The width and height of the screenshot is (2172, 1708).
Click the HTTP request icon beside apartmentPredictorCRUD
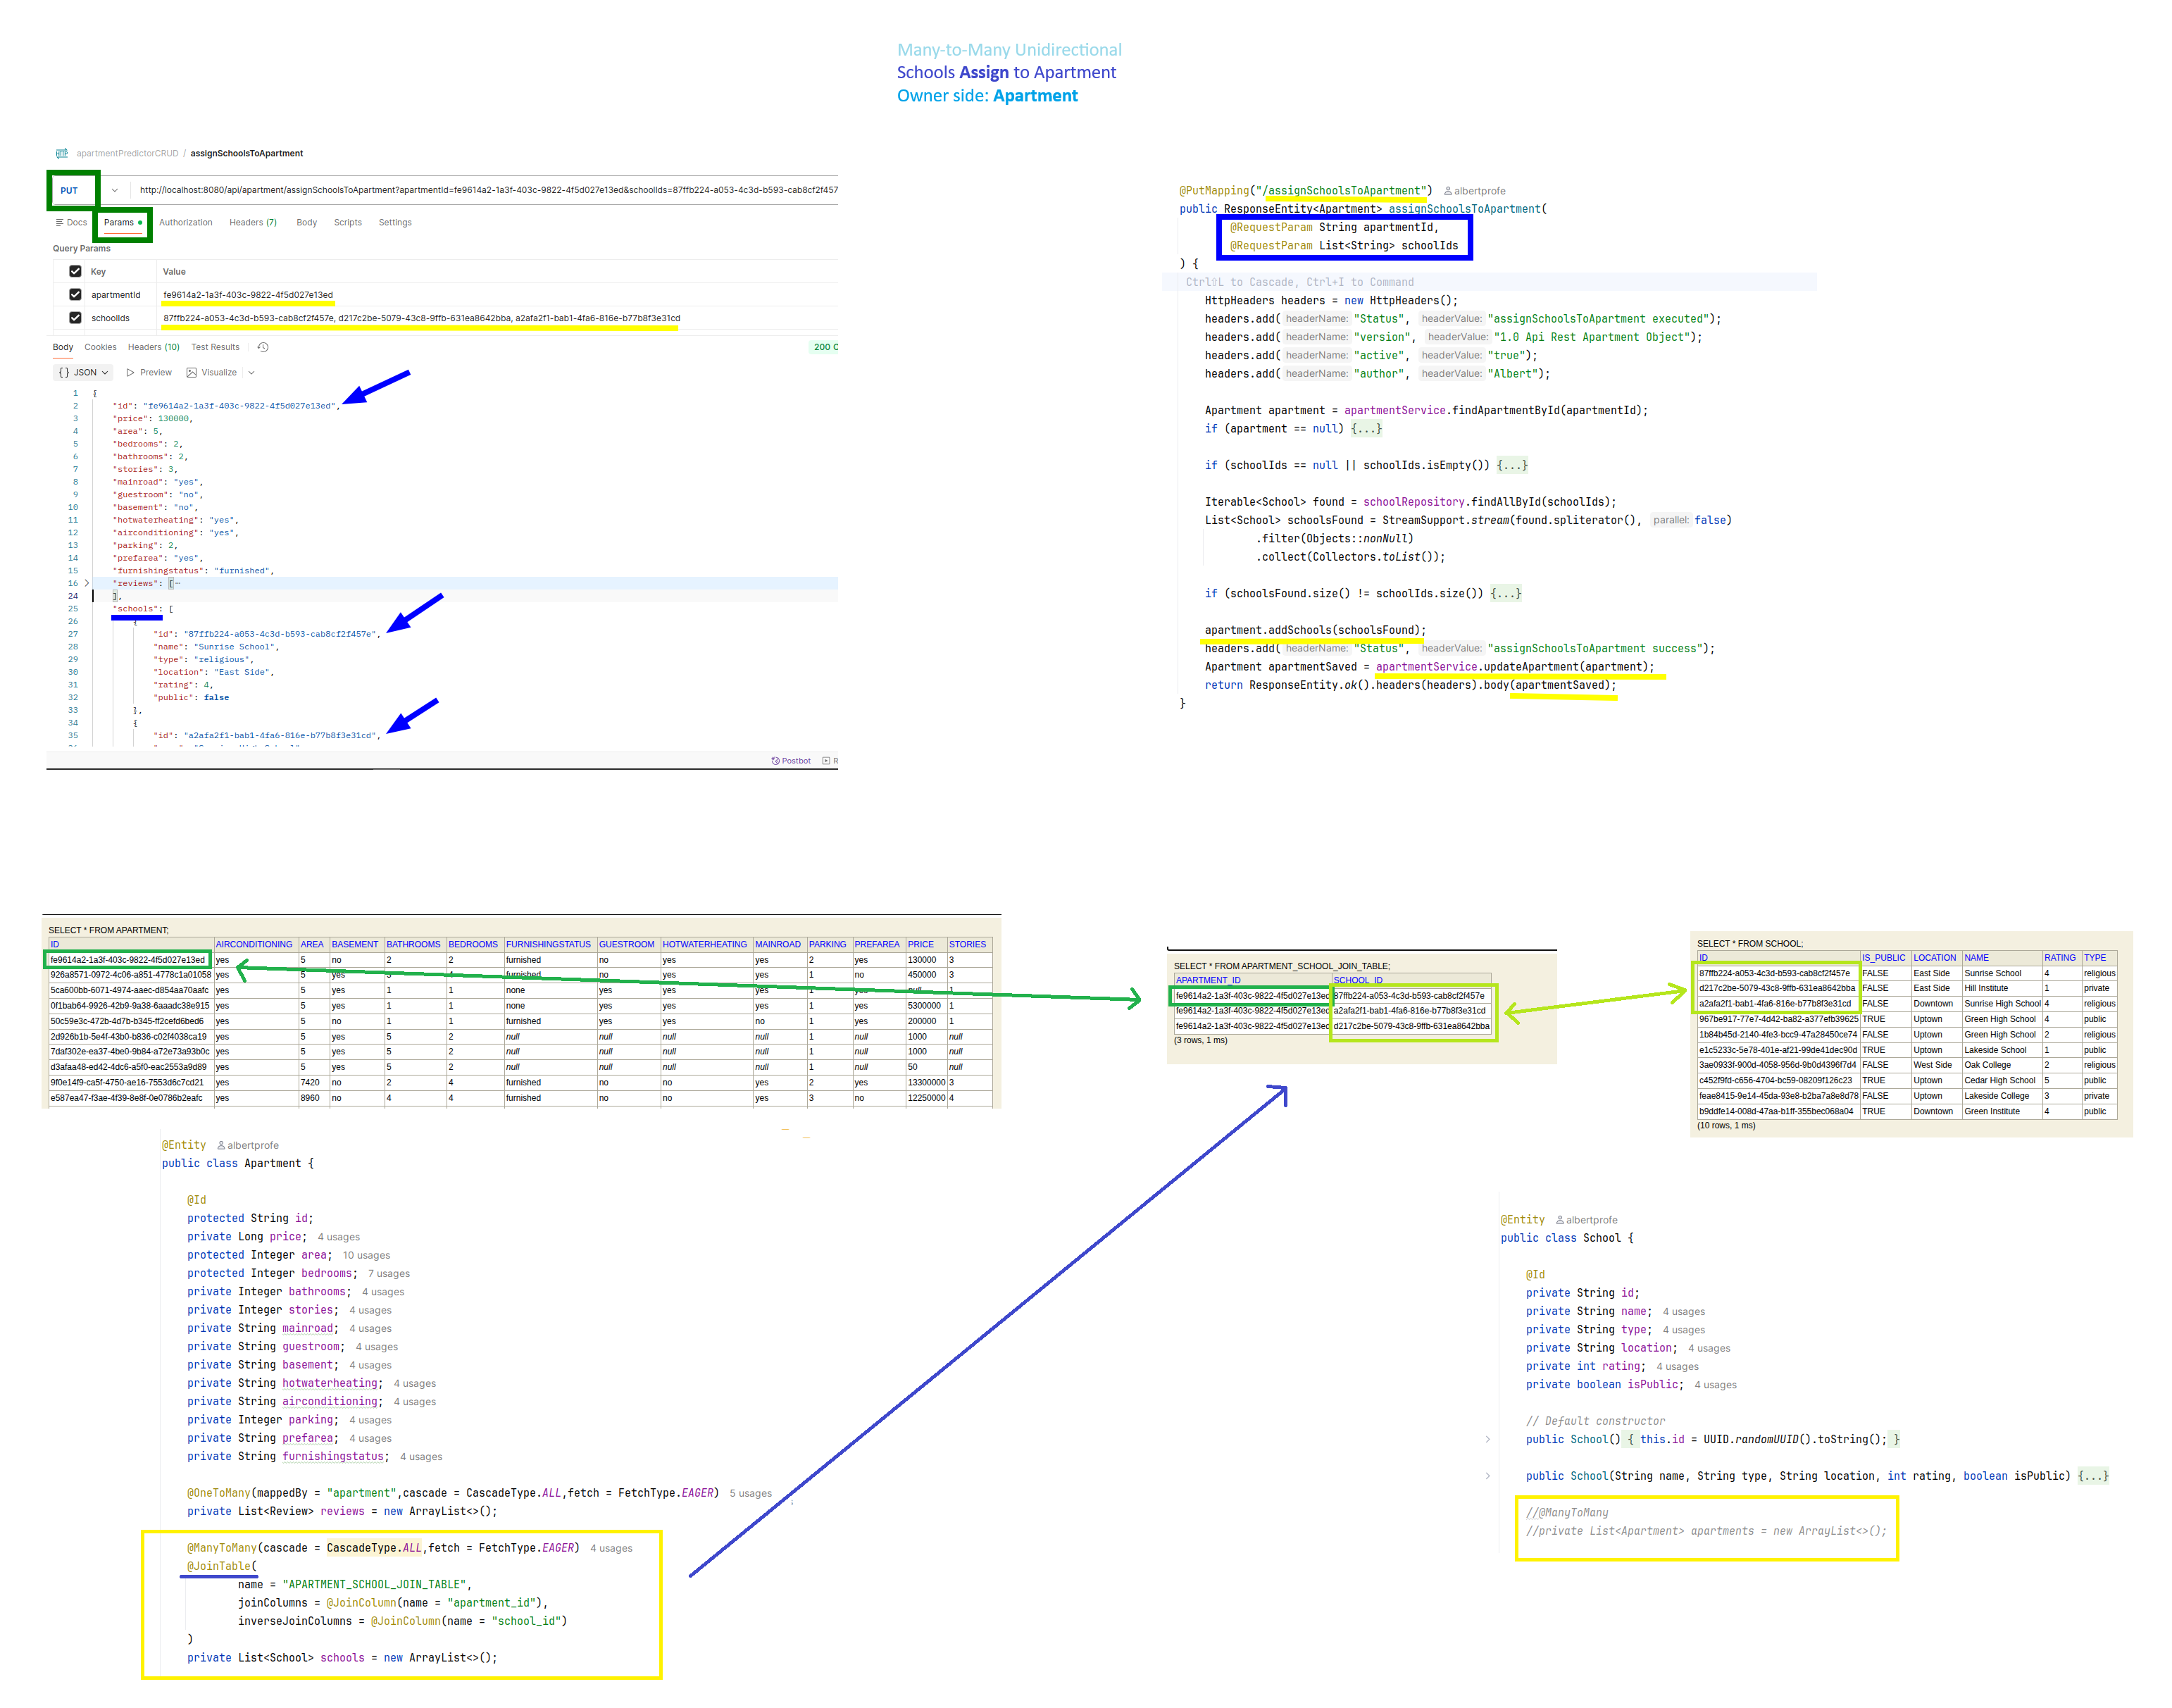point(62,153)
